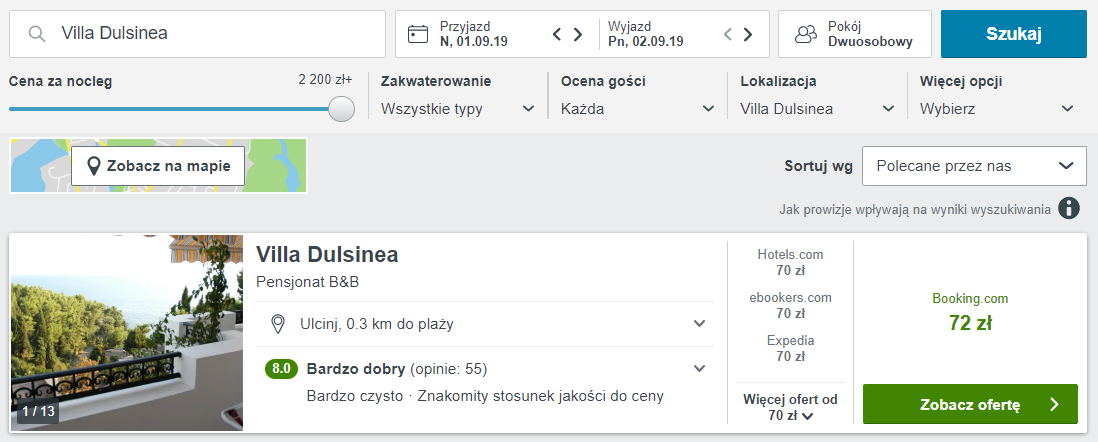Viewport: 1098px width, 442px height.
Task: Click the commission info text link
Action: pyautogui.click(x=915, y=209)
